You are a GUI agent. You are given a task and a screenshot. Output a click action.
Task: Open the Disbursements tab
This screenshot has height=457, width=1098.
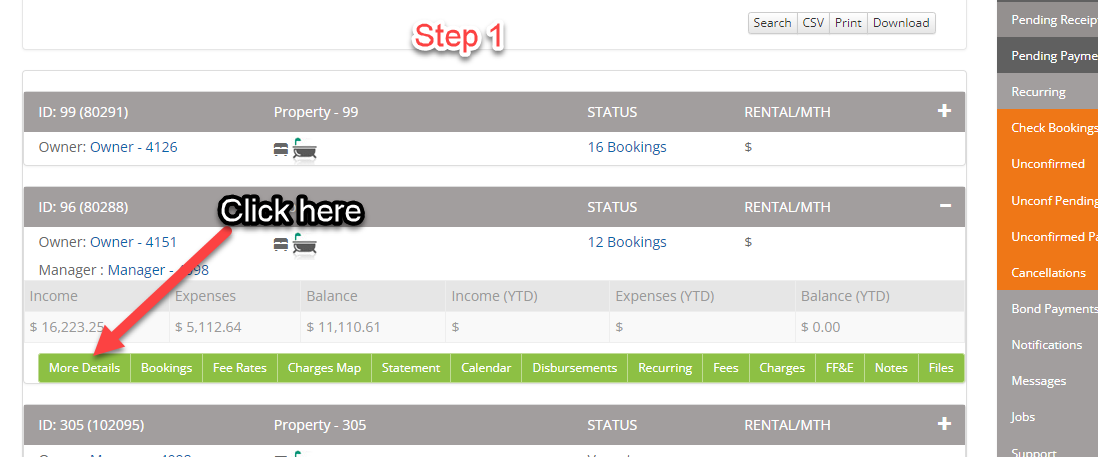pyautogui.click(x=575, y=368)
